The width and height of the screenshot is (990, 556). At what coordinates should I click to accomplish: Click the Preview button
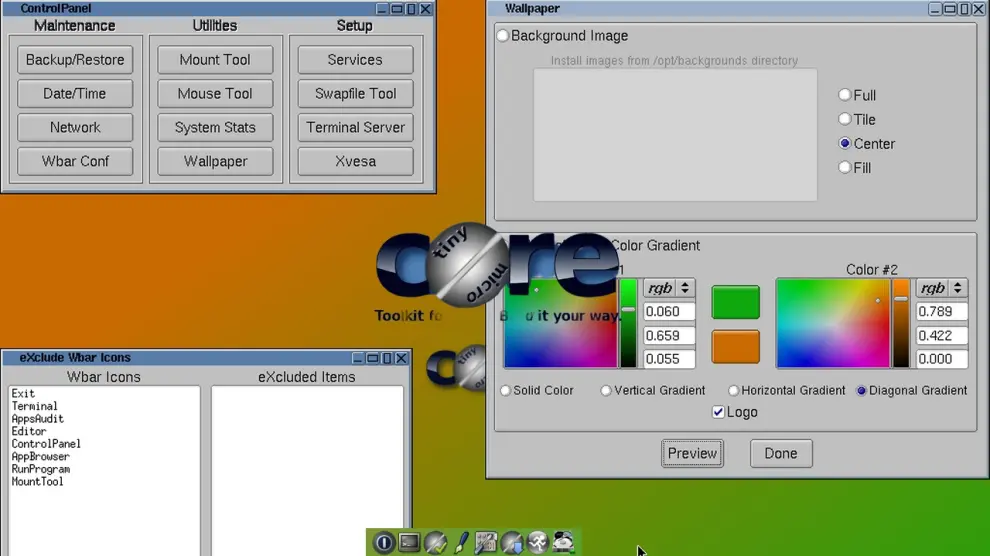click(x=692, y=453)
